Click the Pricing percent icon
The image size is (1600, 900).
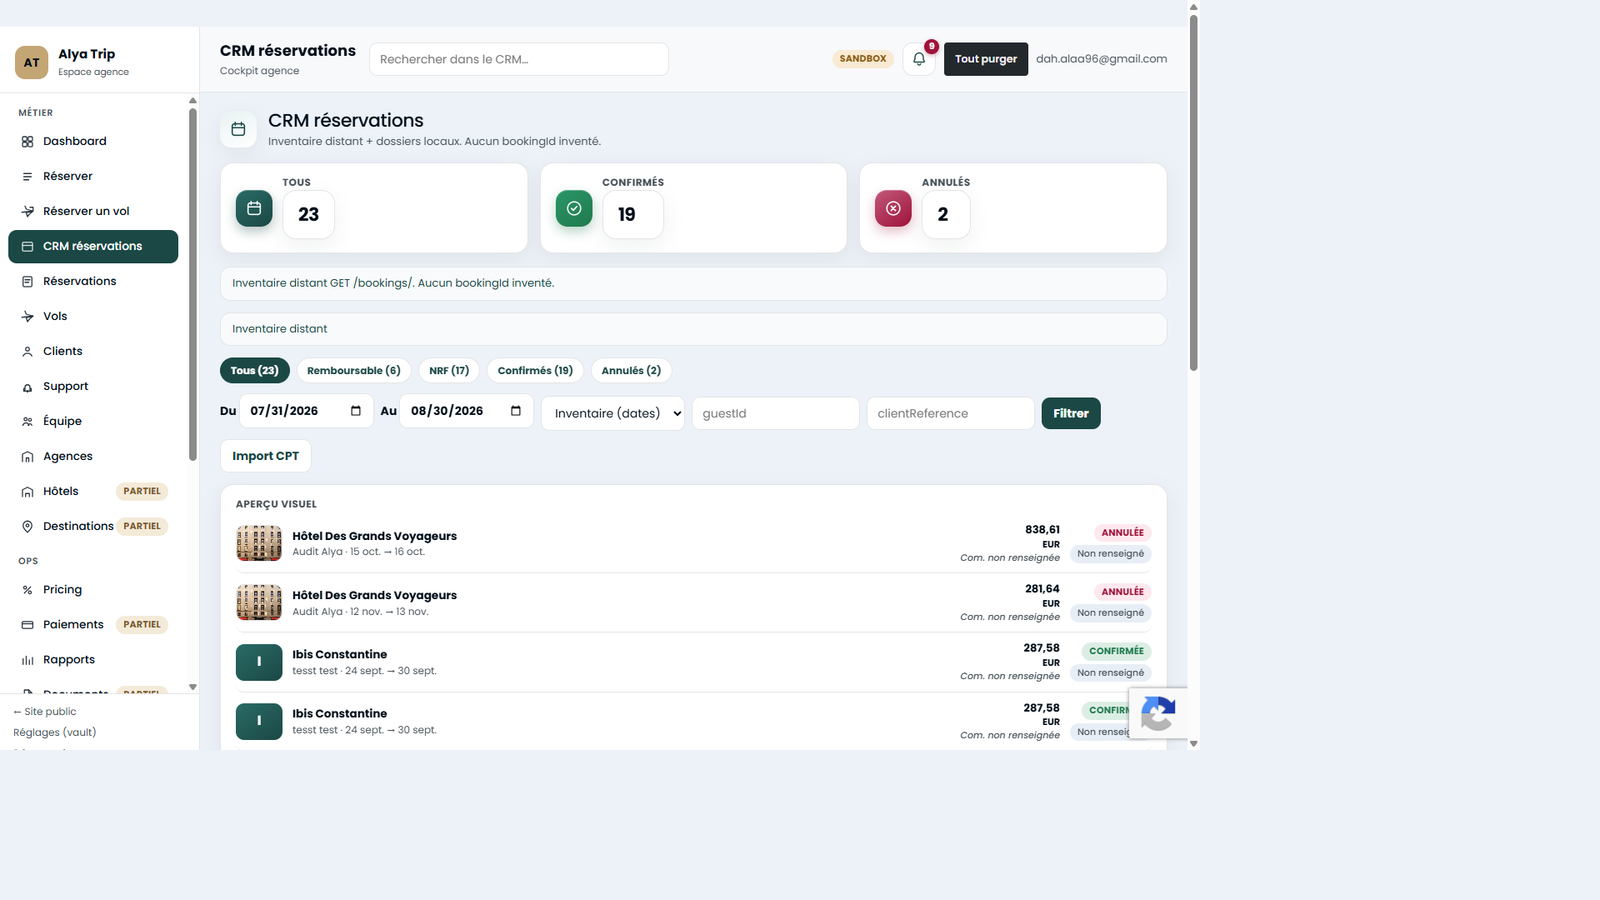pyautogui.click(x=27, y=590)
